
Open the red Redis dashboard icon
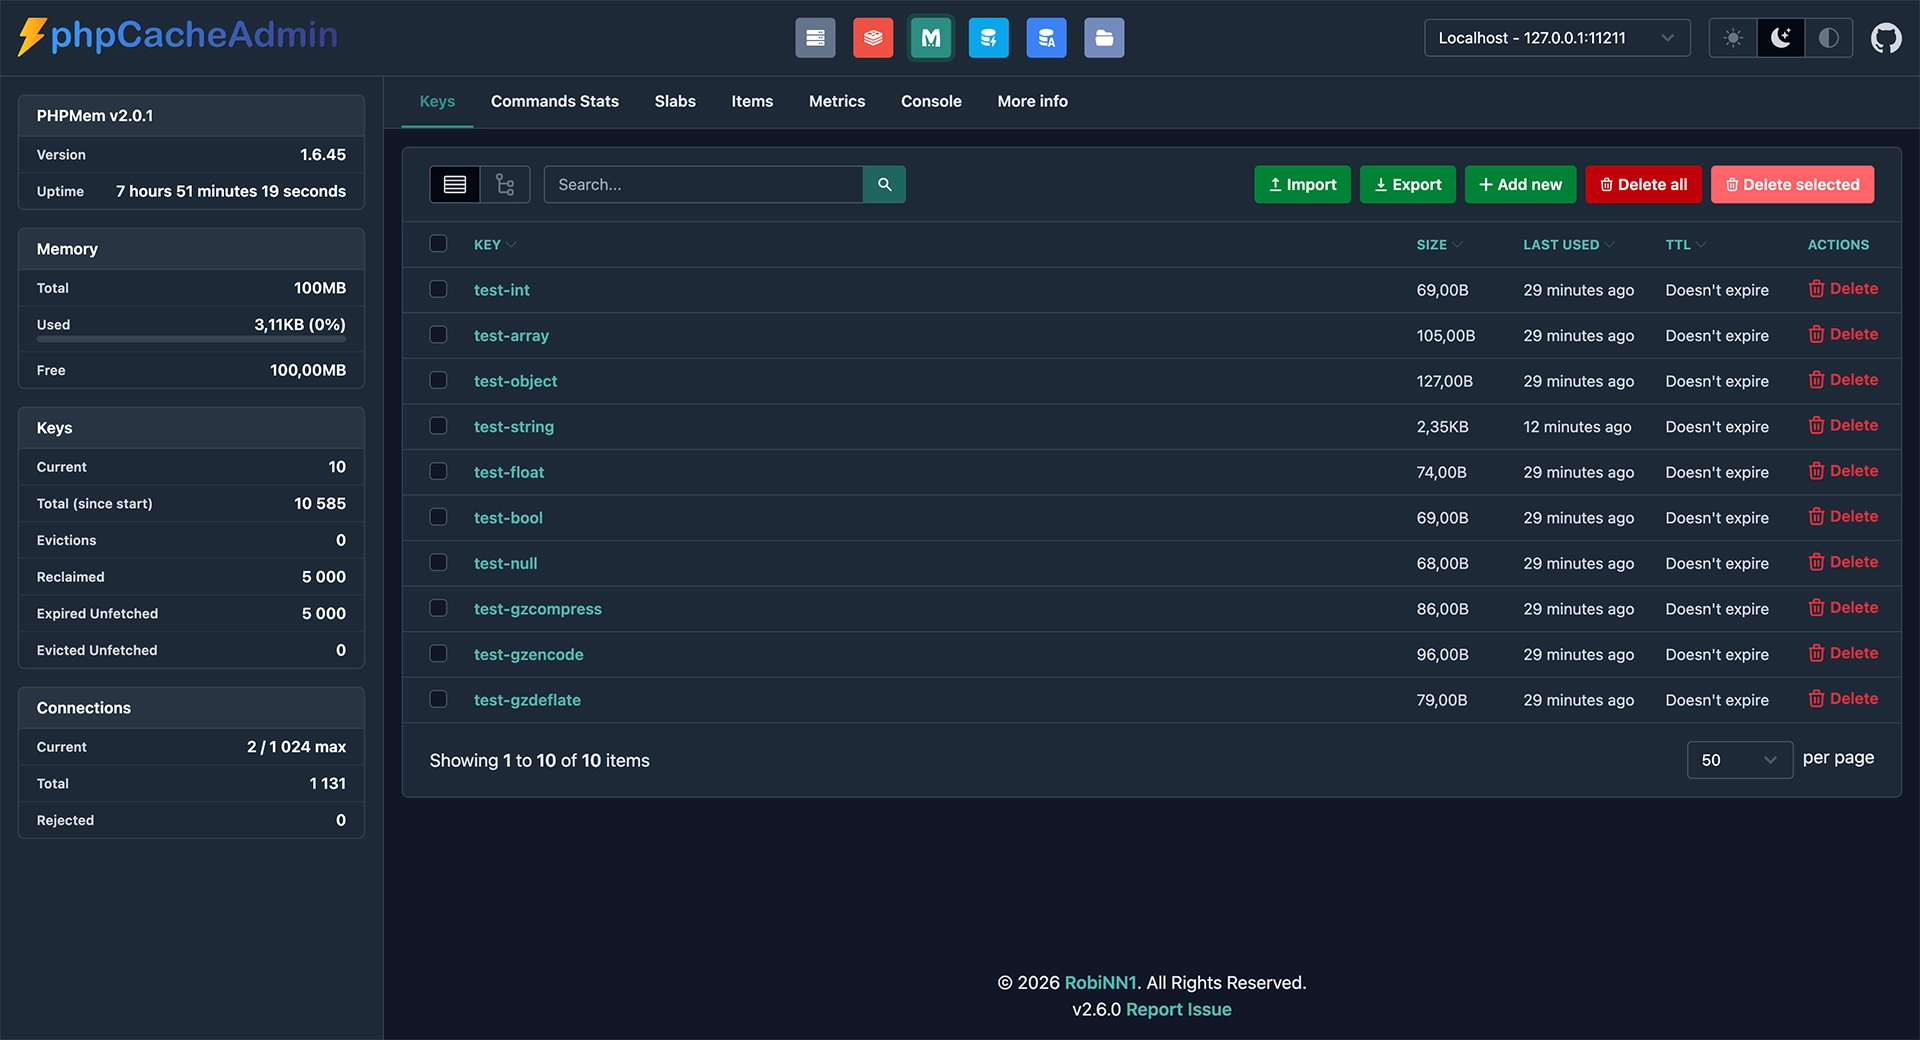pos(873,38)
